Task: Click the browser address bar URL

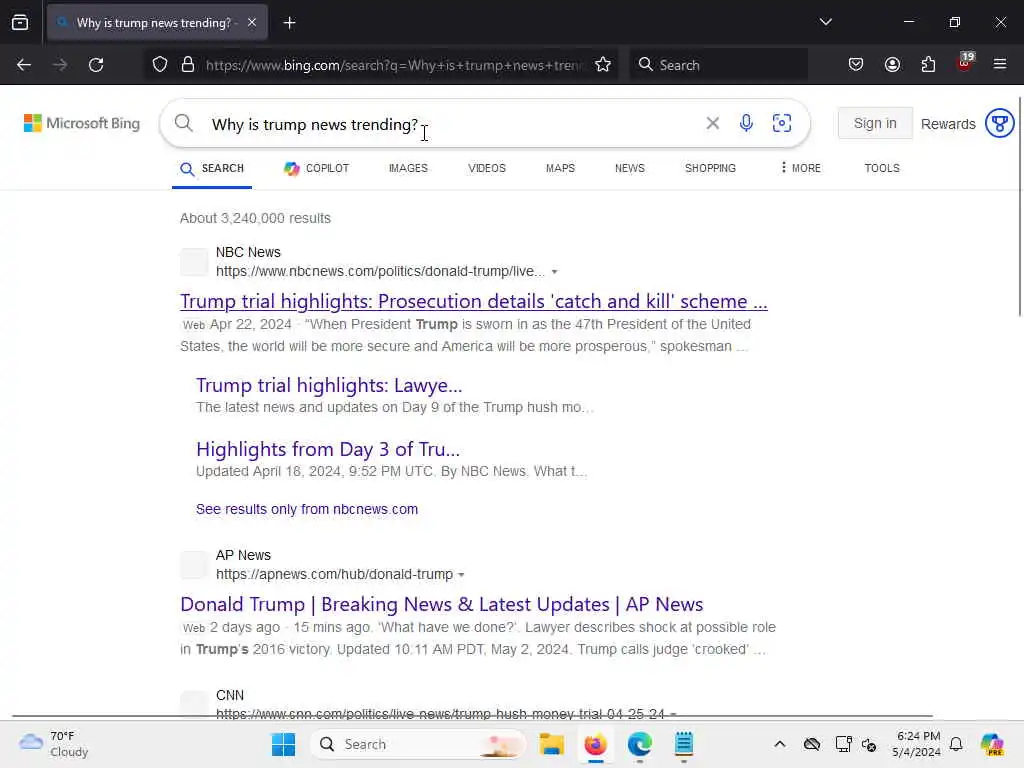Action: point(393,65)
